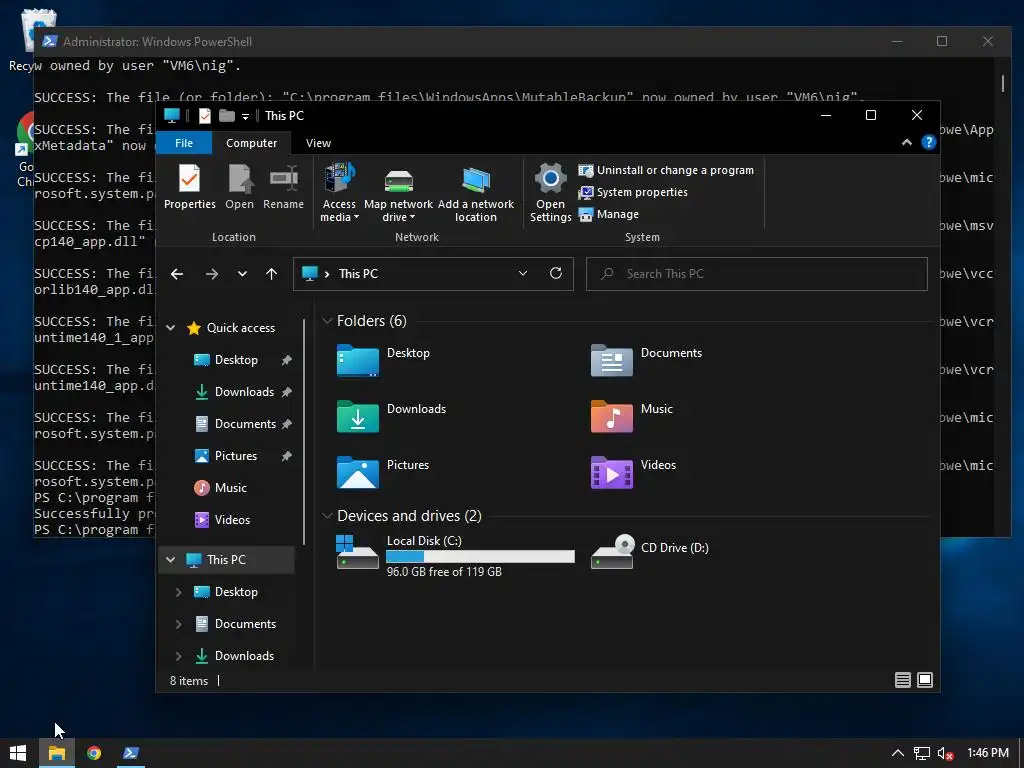Refresh the This PC view
The width and height of the screenshot is (1024, 768).
(x=556, y=274)
